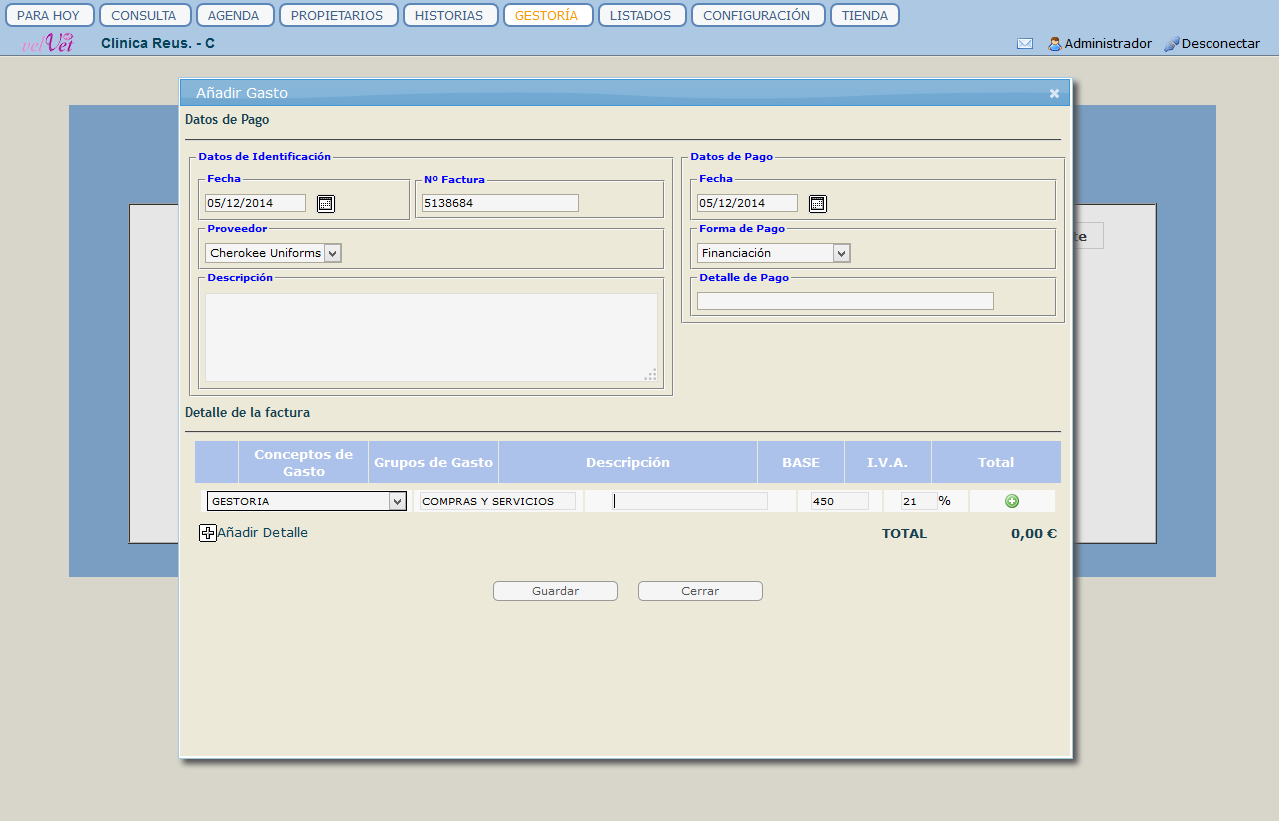This screenshot has width=1279, height=821.
Task: Focus the Nº Factura input field
Action: pos(500,203)
